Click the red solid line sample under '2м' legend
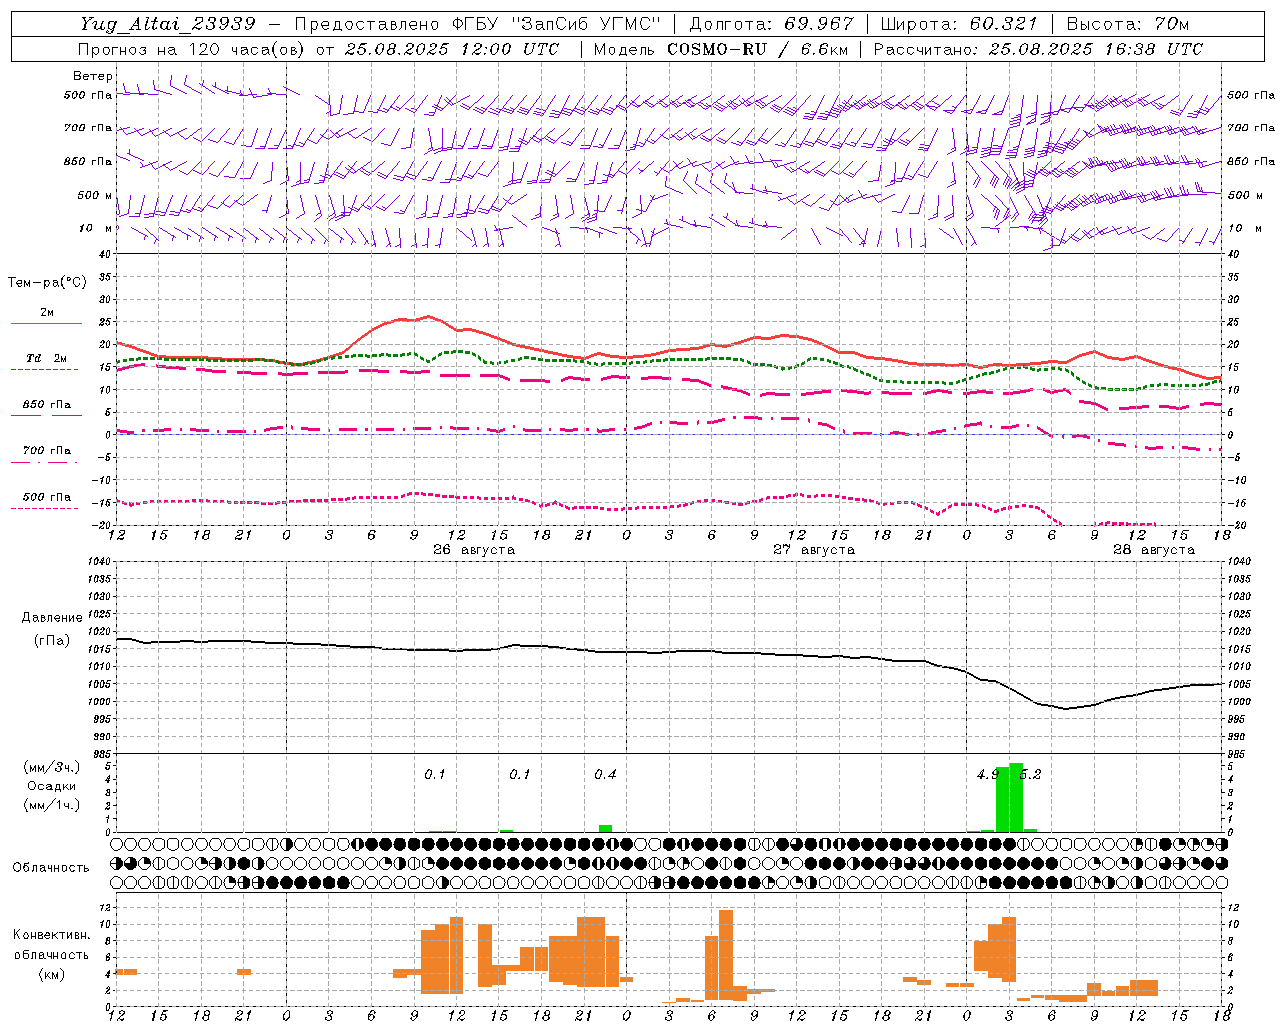Screen dimensions: 1280x1024 tap(46, 323)
